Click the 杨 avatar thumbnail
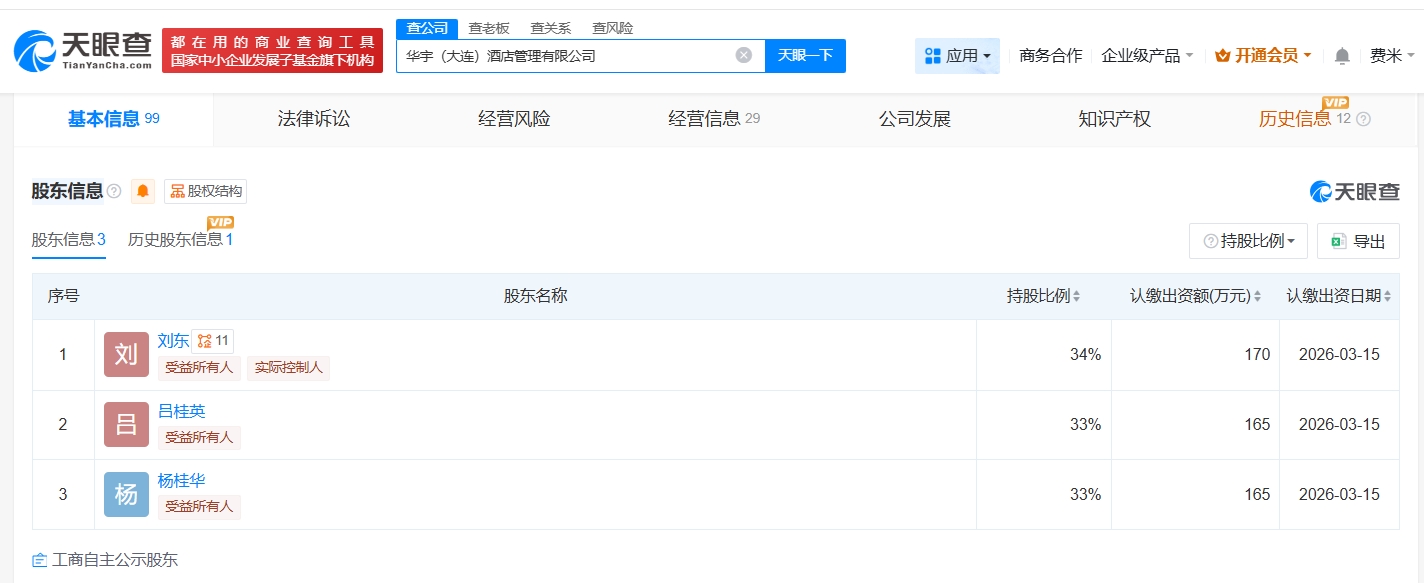The width and height of the screenshot is (1424, 583). 126,494
